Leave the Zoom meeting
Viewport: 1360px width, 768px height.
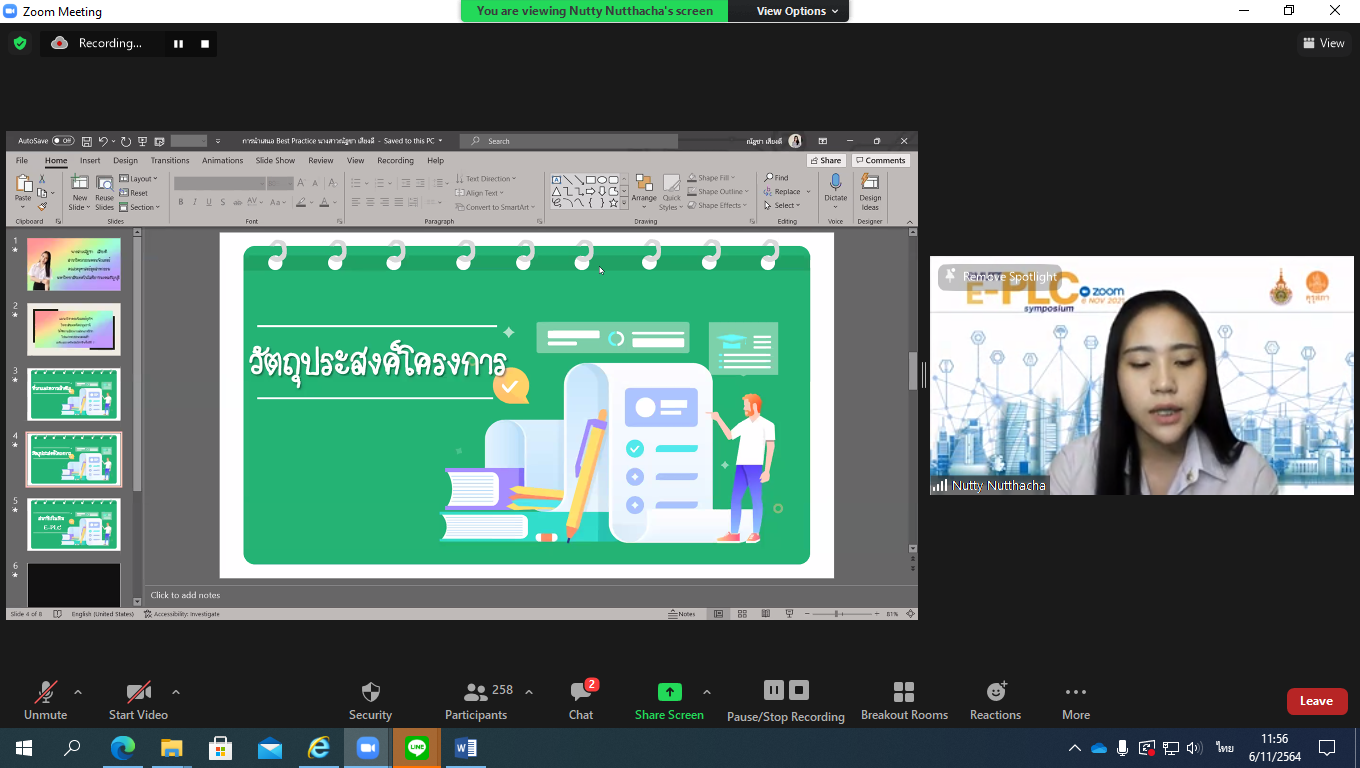(1316, 701)
